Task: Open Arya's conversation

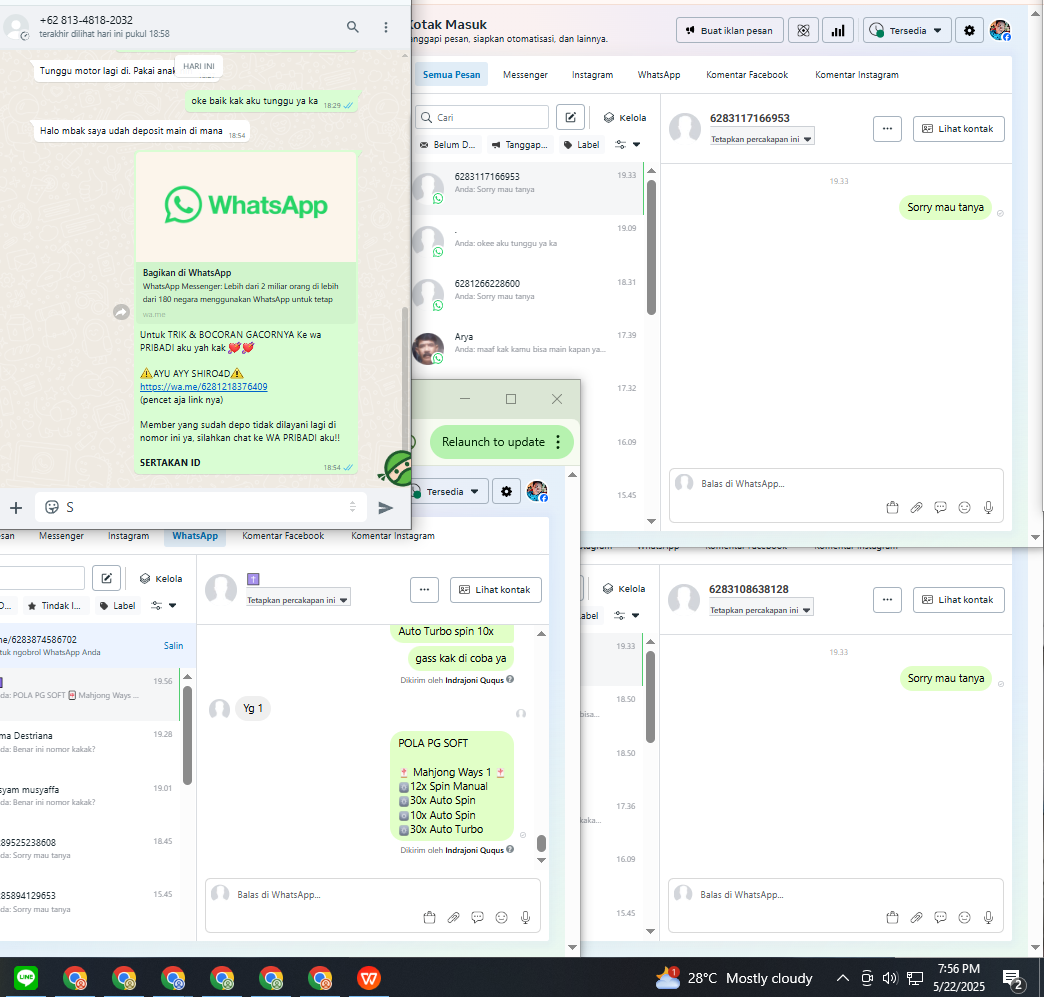Action: [527, 348]
